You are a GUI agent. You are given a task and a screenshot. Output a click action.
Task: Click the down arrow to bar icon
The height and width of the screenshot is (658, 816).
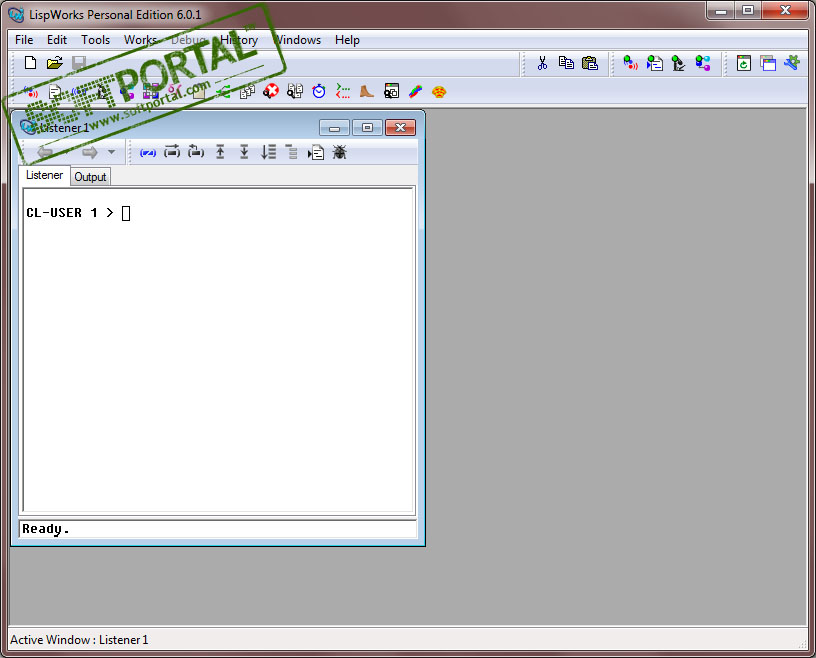click(244, 152)
